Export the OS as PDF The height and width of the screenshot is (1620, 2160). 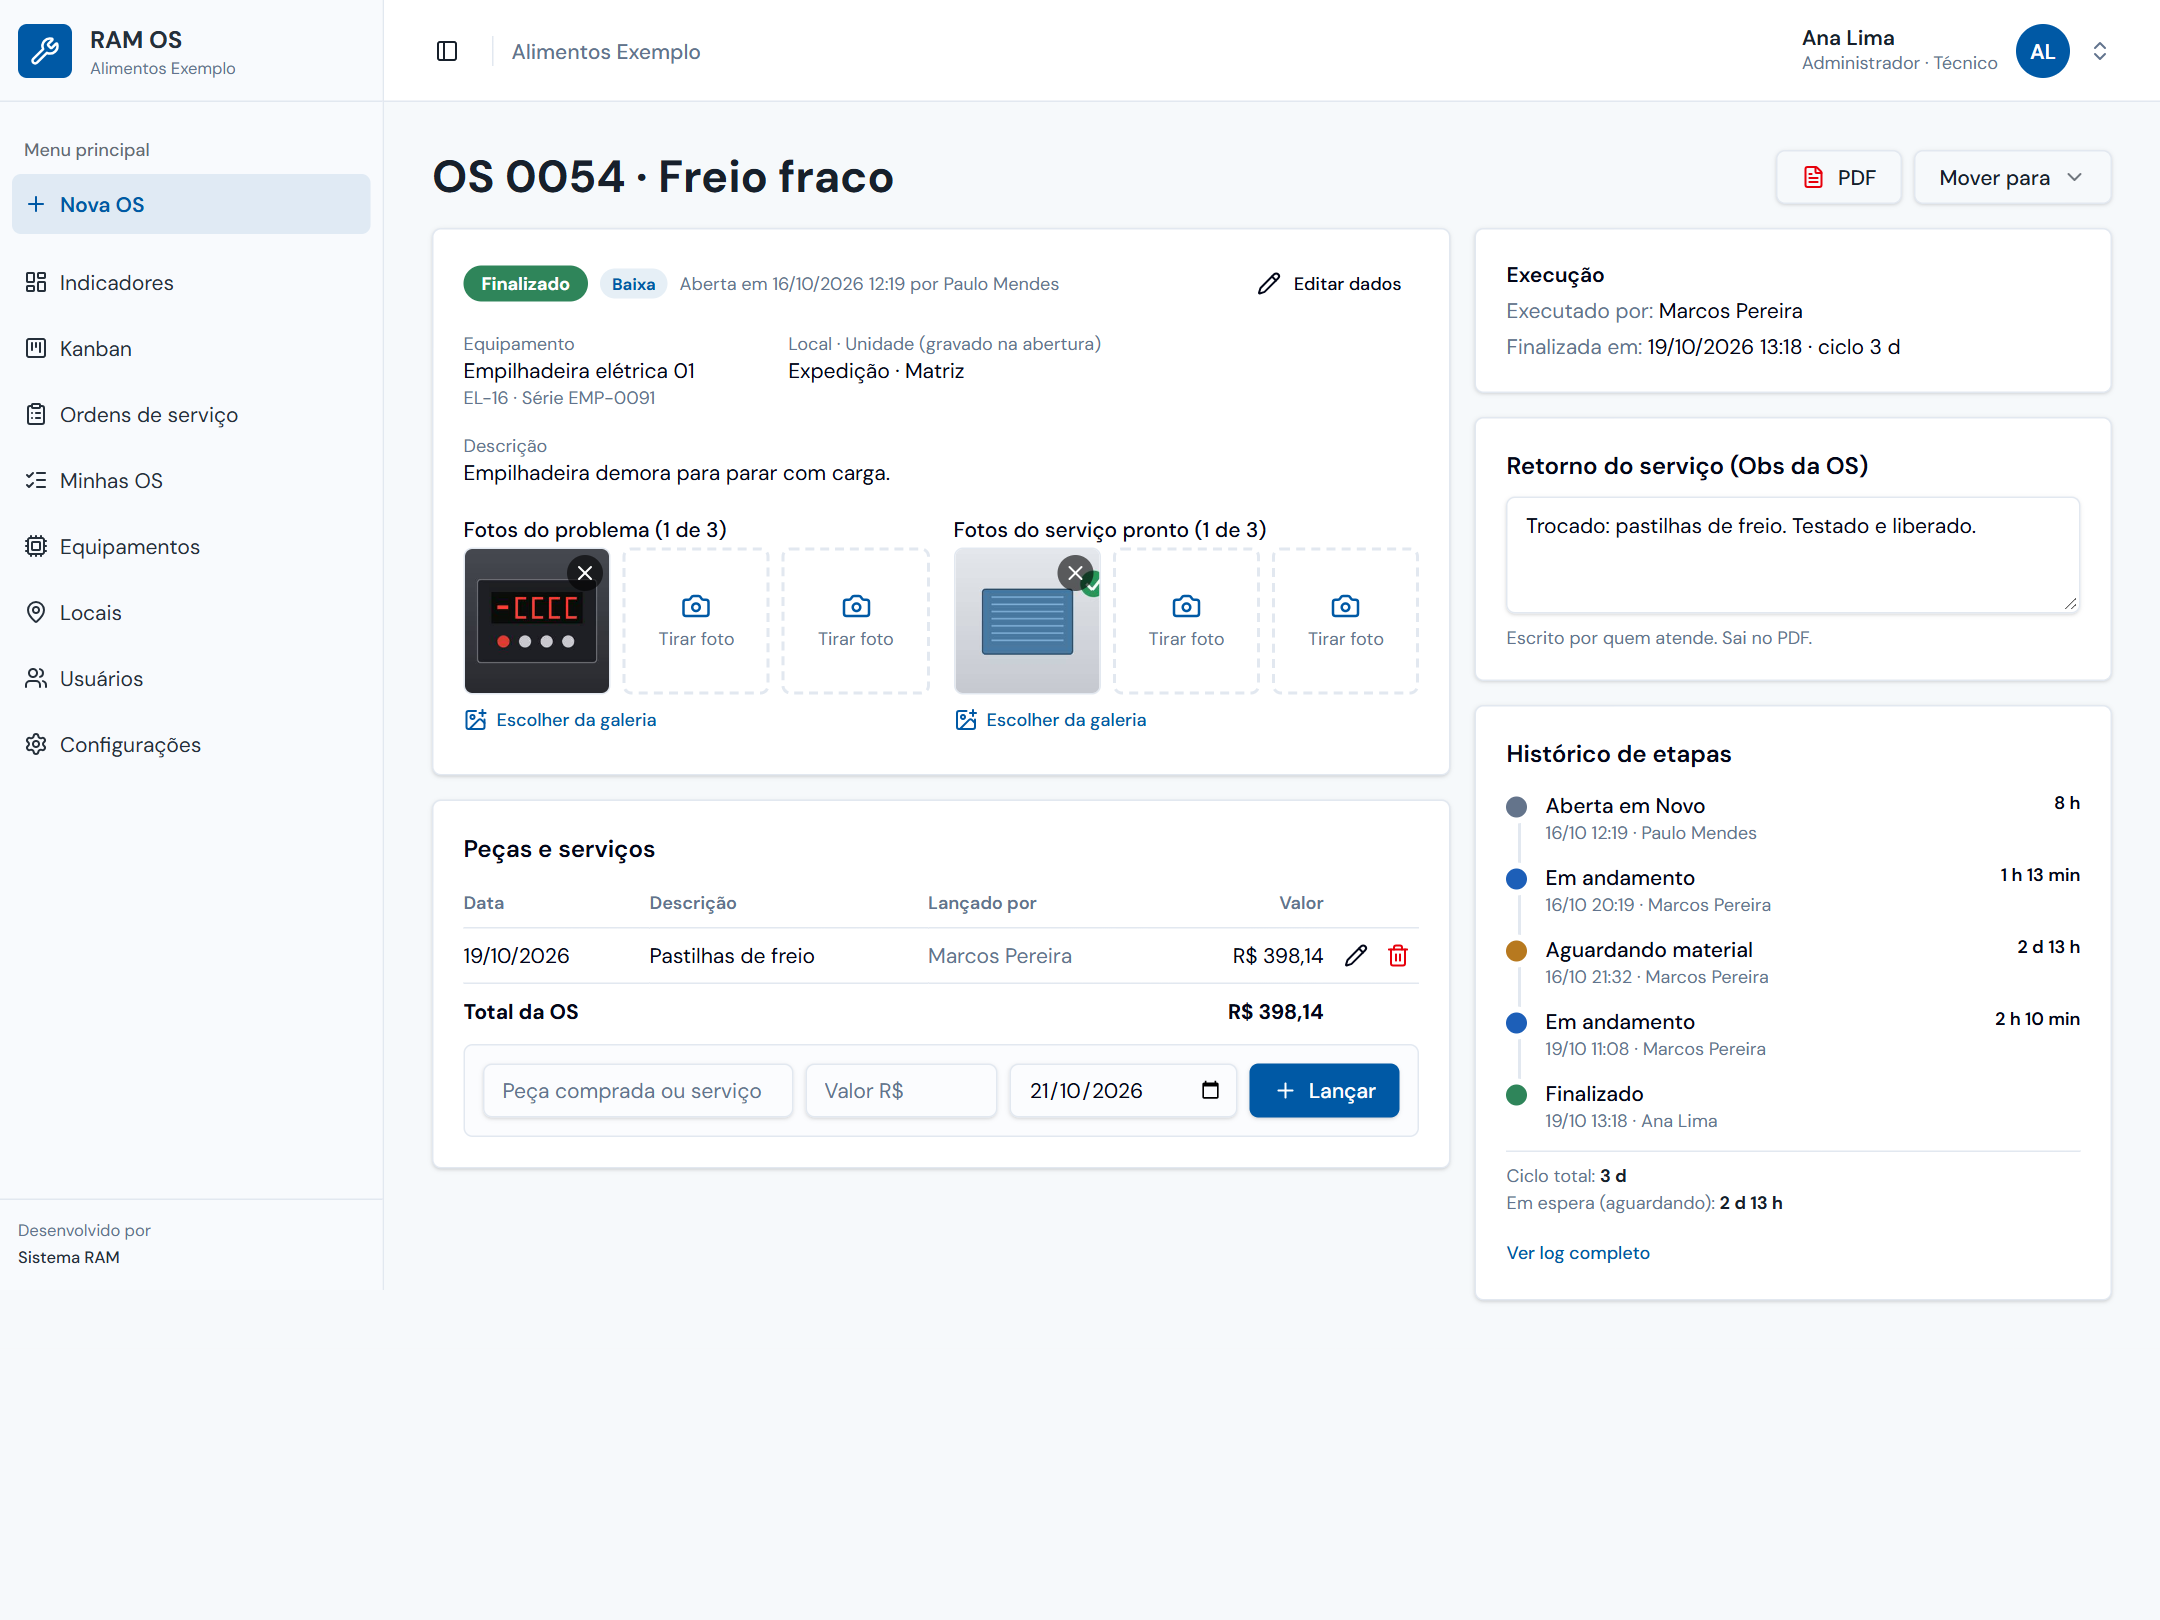click(x=1838, y=178)
